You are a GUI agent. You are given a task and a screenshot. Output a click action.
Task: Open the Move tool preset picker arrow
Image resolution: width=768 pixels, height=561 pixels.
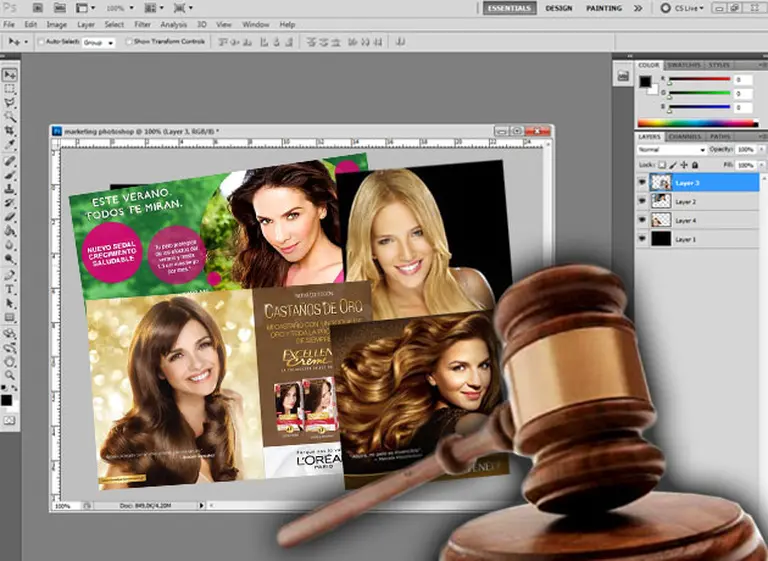26,43
